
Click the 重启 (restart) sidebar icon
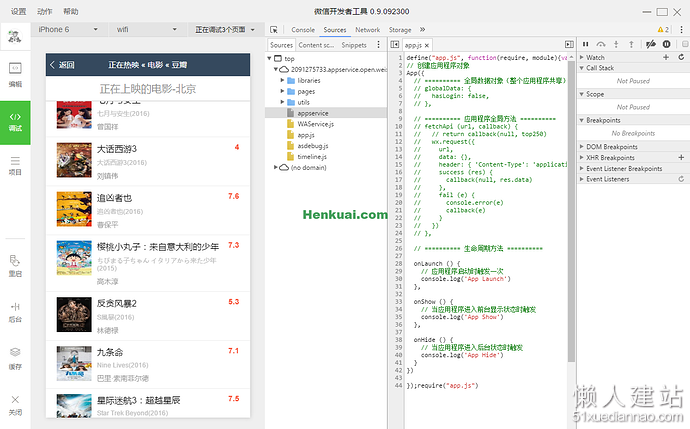click(x=15, y=266)
